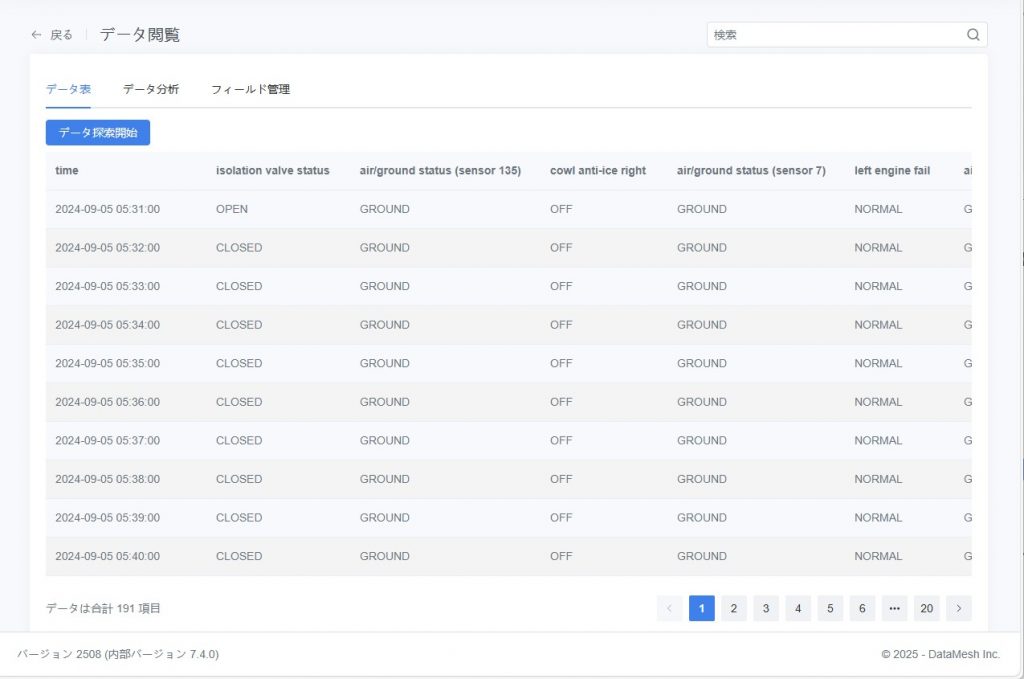Select the row with OPEN valve status
The image size is (1024, 679).
pyautogui.click(x=232, y=210)
